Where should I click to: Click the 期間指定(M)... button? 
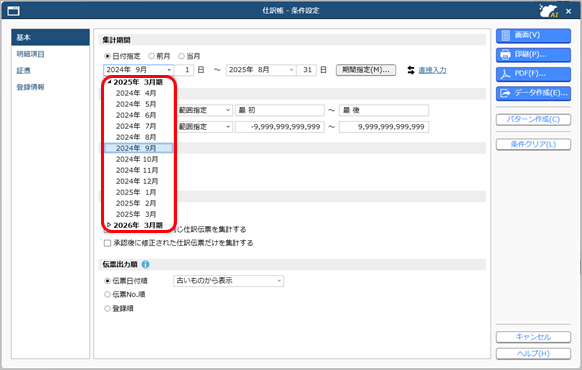pyautogui.click(x=366, y=70)
